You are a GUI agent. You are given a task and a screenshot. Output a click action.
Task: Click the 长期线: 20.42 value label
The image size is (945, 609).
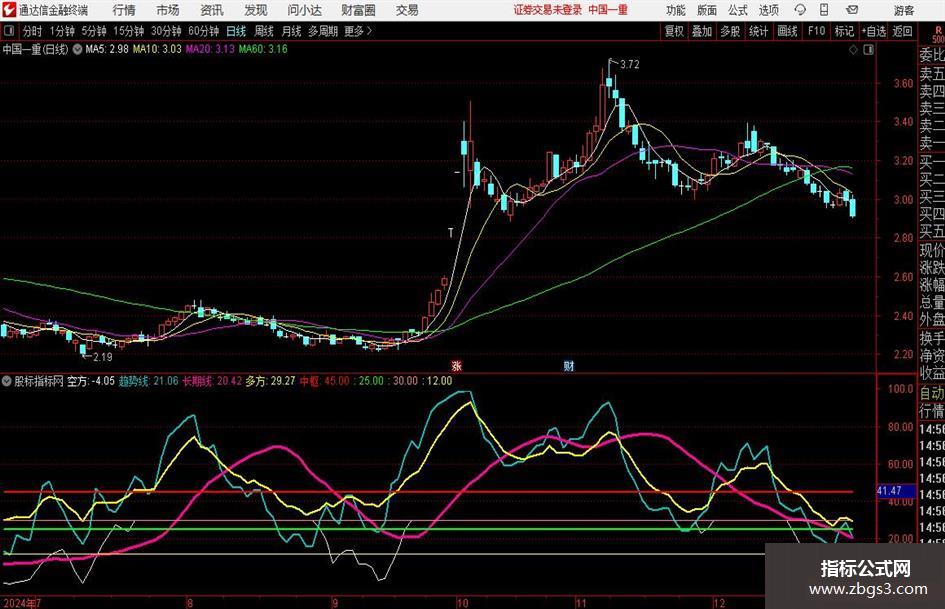point(212,381)
